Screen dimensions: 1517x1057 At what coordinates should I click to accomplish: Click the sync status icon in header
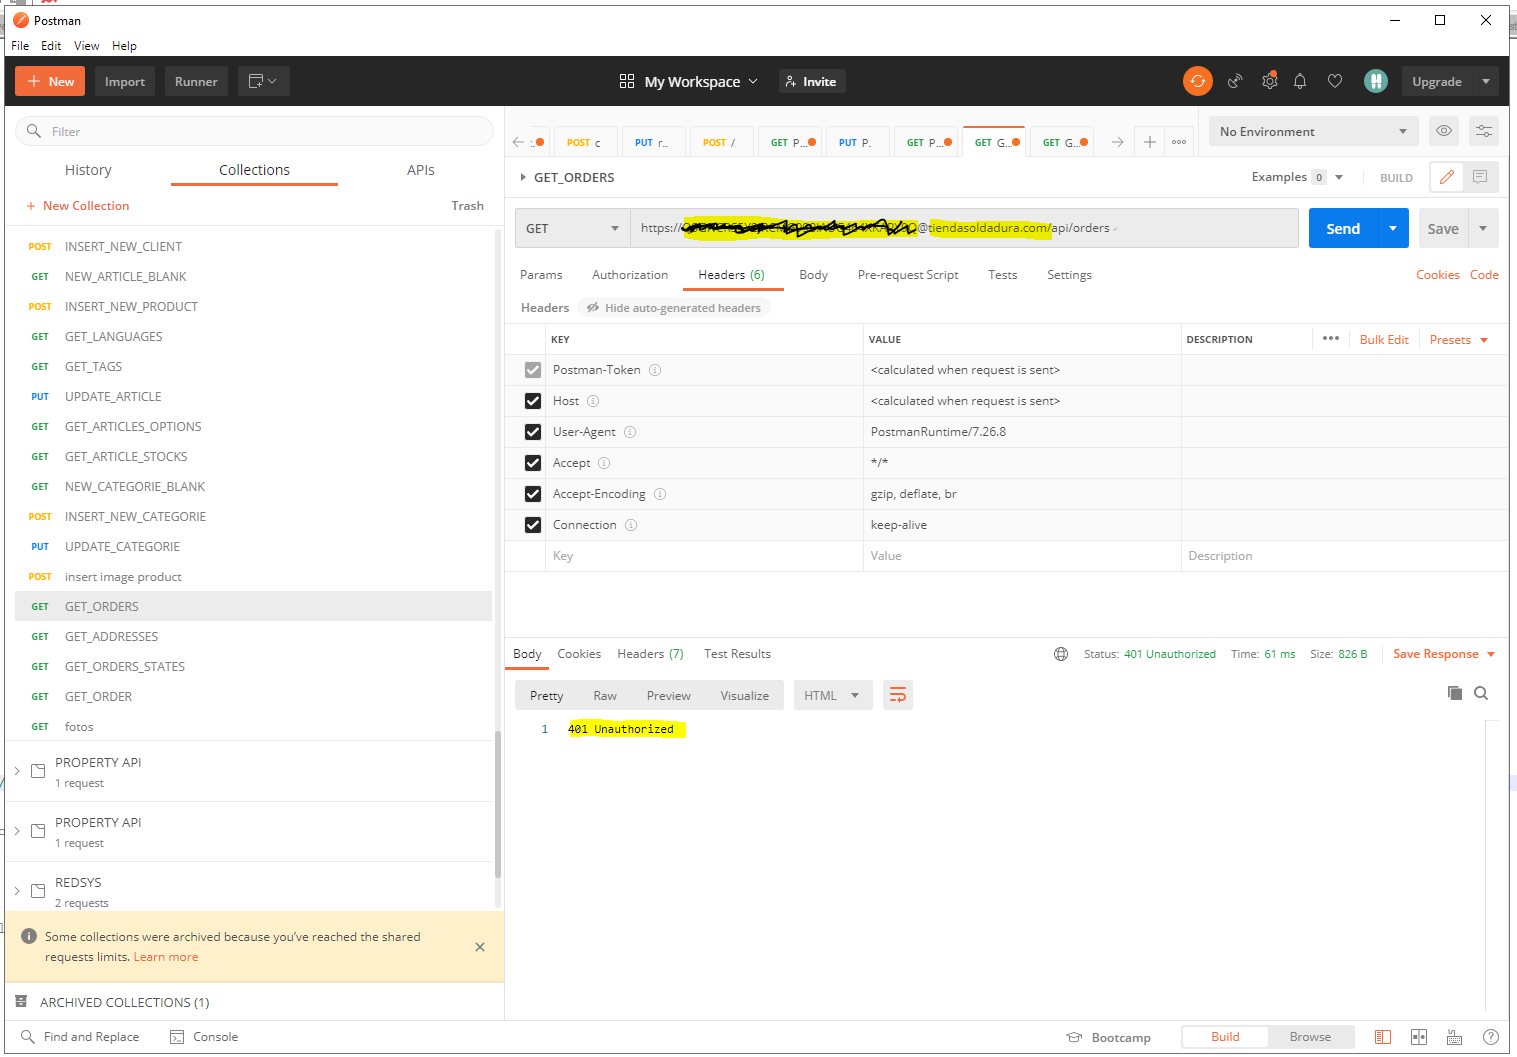(x=1197, y=81)
